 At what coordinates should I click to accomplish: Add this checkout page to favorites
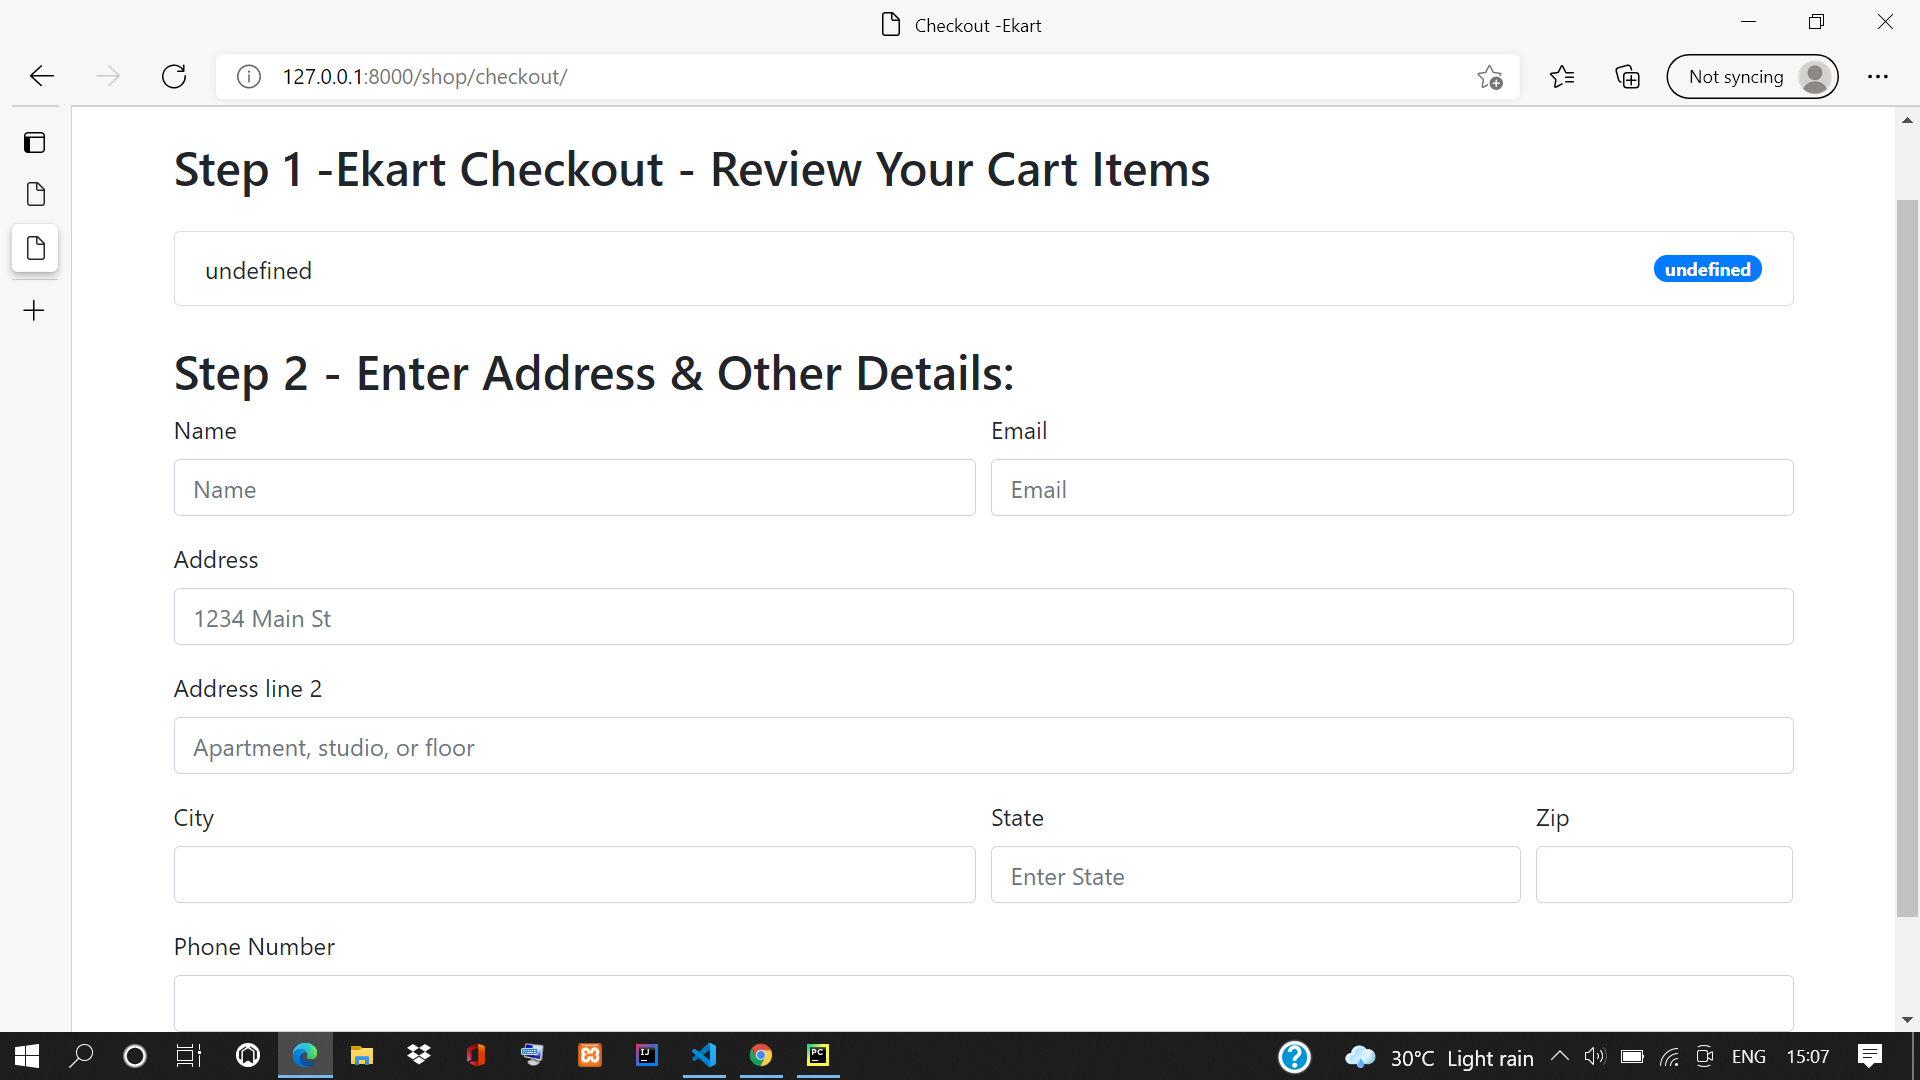coord(1489,76)
